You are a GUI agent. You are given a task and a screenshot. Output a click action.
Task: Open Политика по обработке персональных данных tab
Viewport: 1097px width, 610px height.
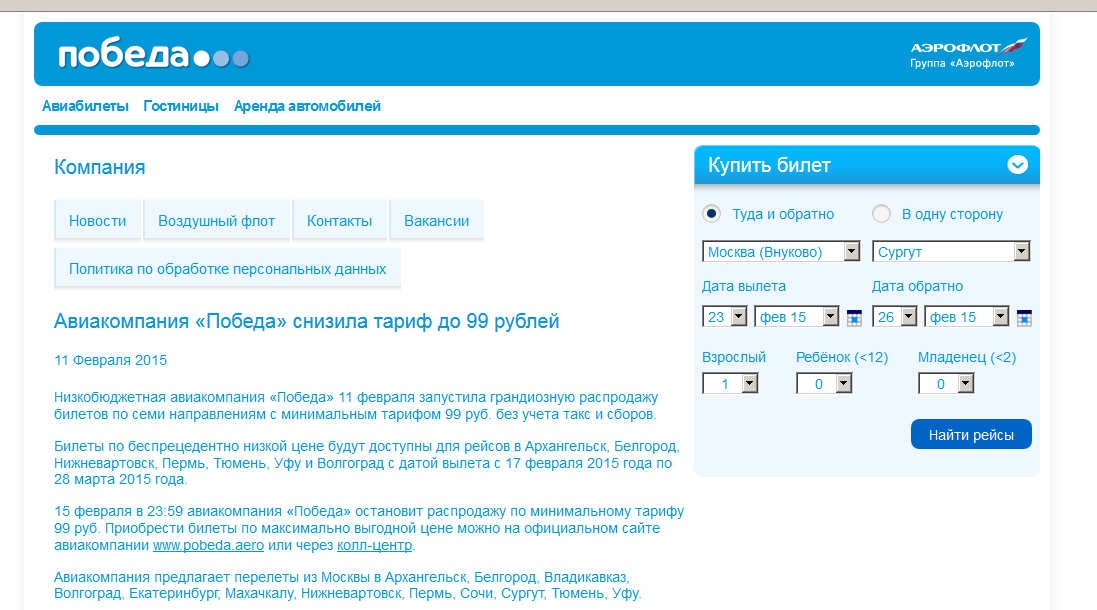(x=227, y=269)
